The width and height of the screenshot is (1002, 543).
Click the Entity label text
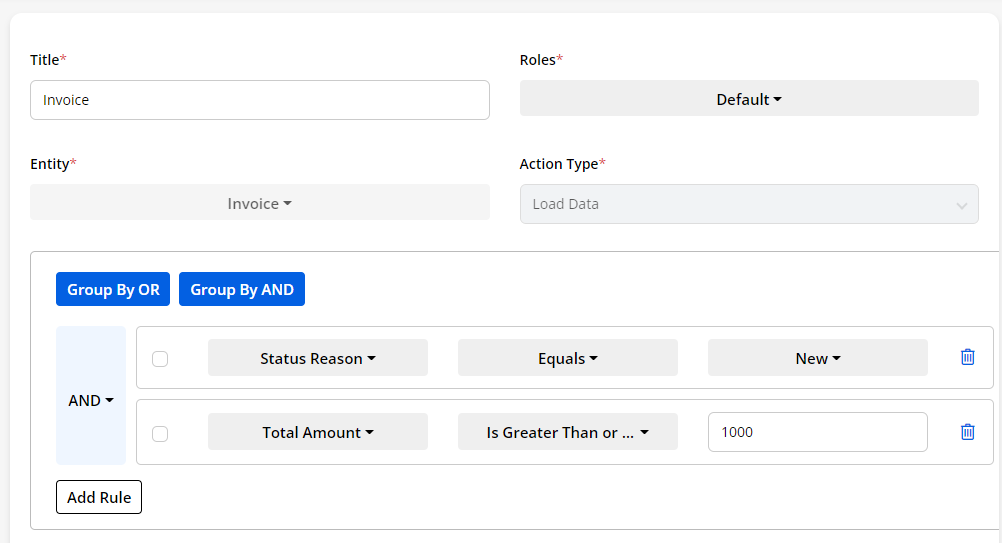49,164
